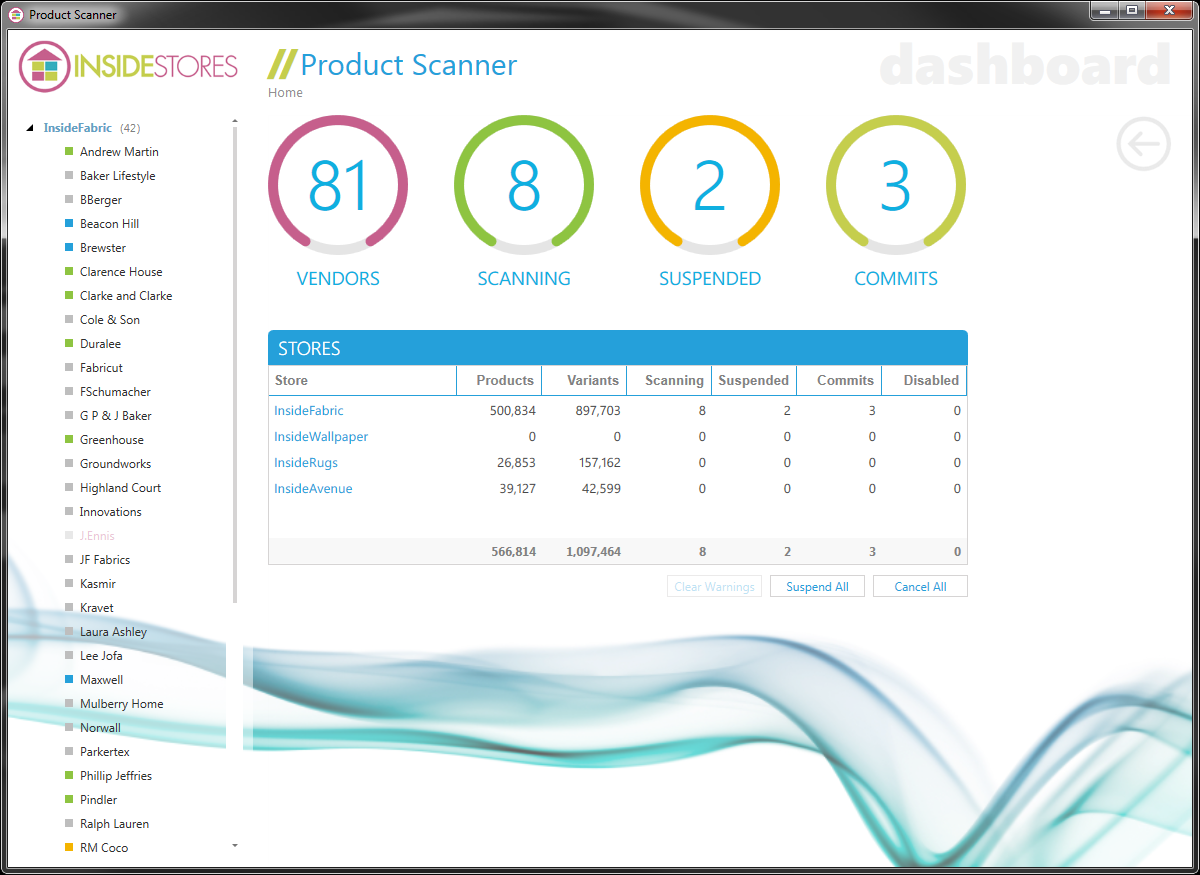Select the dimmed J.Ennis vendor
The width and height of the screenshot is (1200, 875).
(97, 536)
